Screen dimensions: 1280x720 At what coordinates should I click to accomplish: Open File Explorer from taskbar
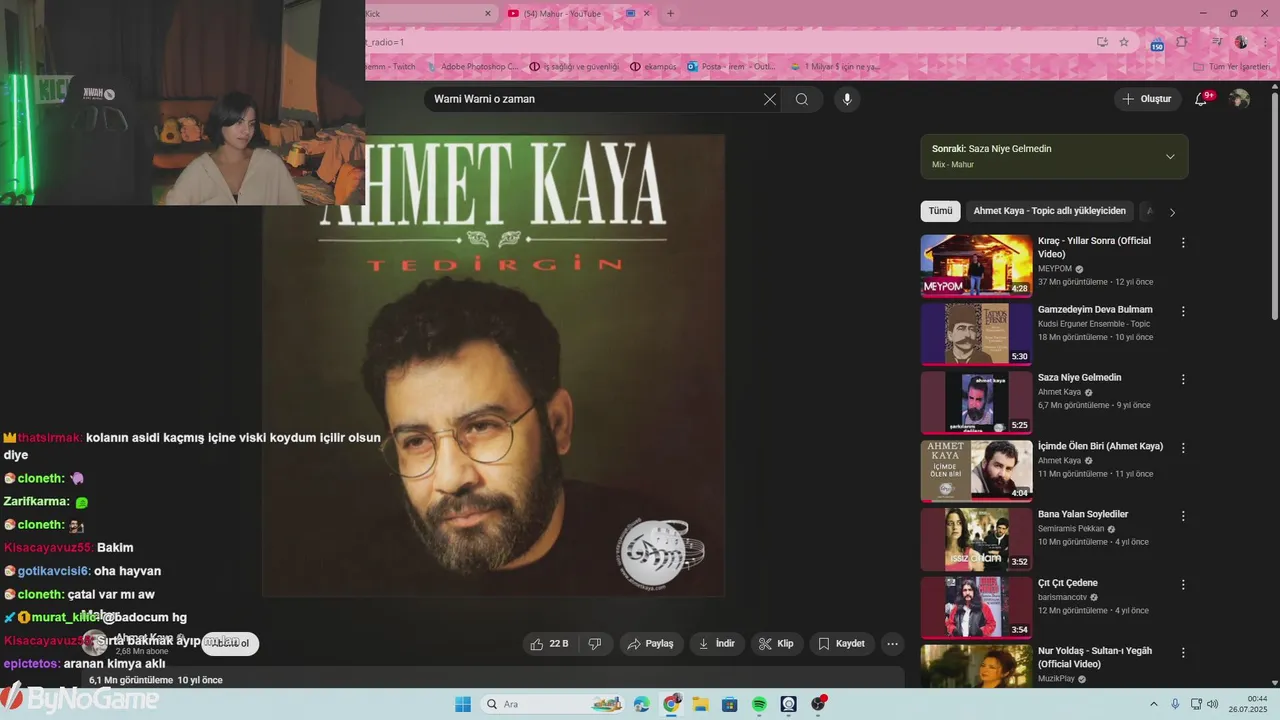[701, 704]
